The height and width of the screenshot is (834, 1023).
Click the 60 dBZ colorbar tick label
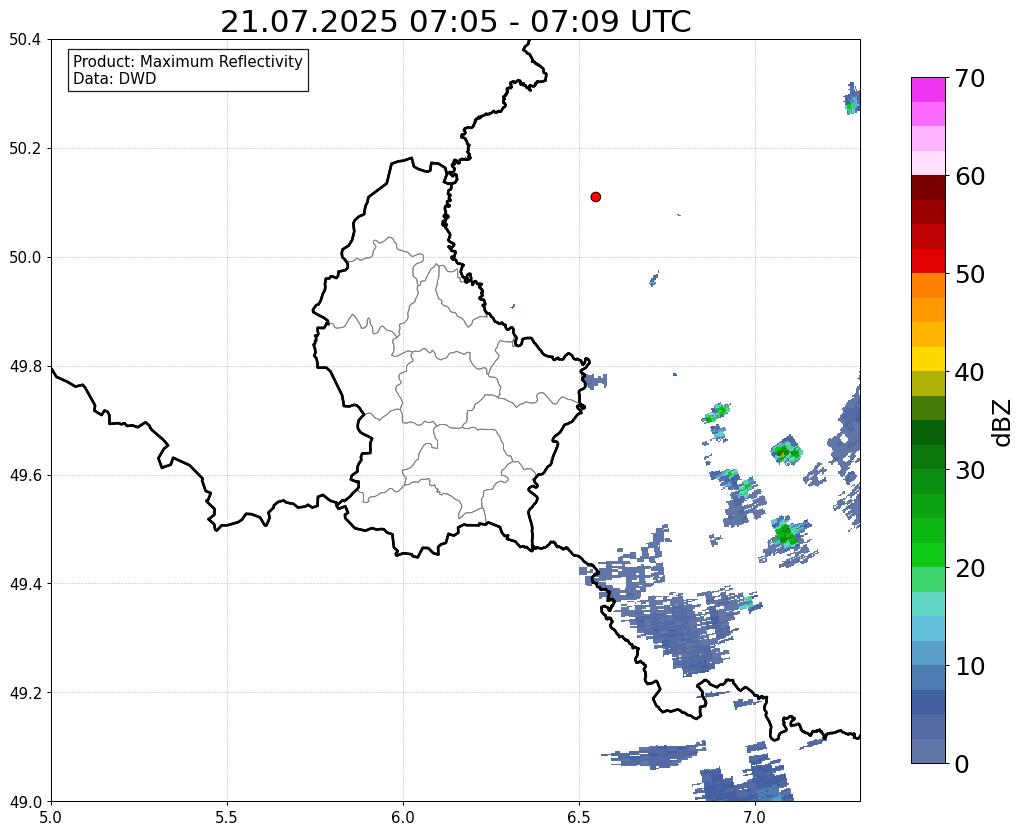tap(969, 176)
